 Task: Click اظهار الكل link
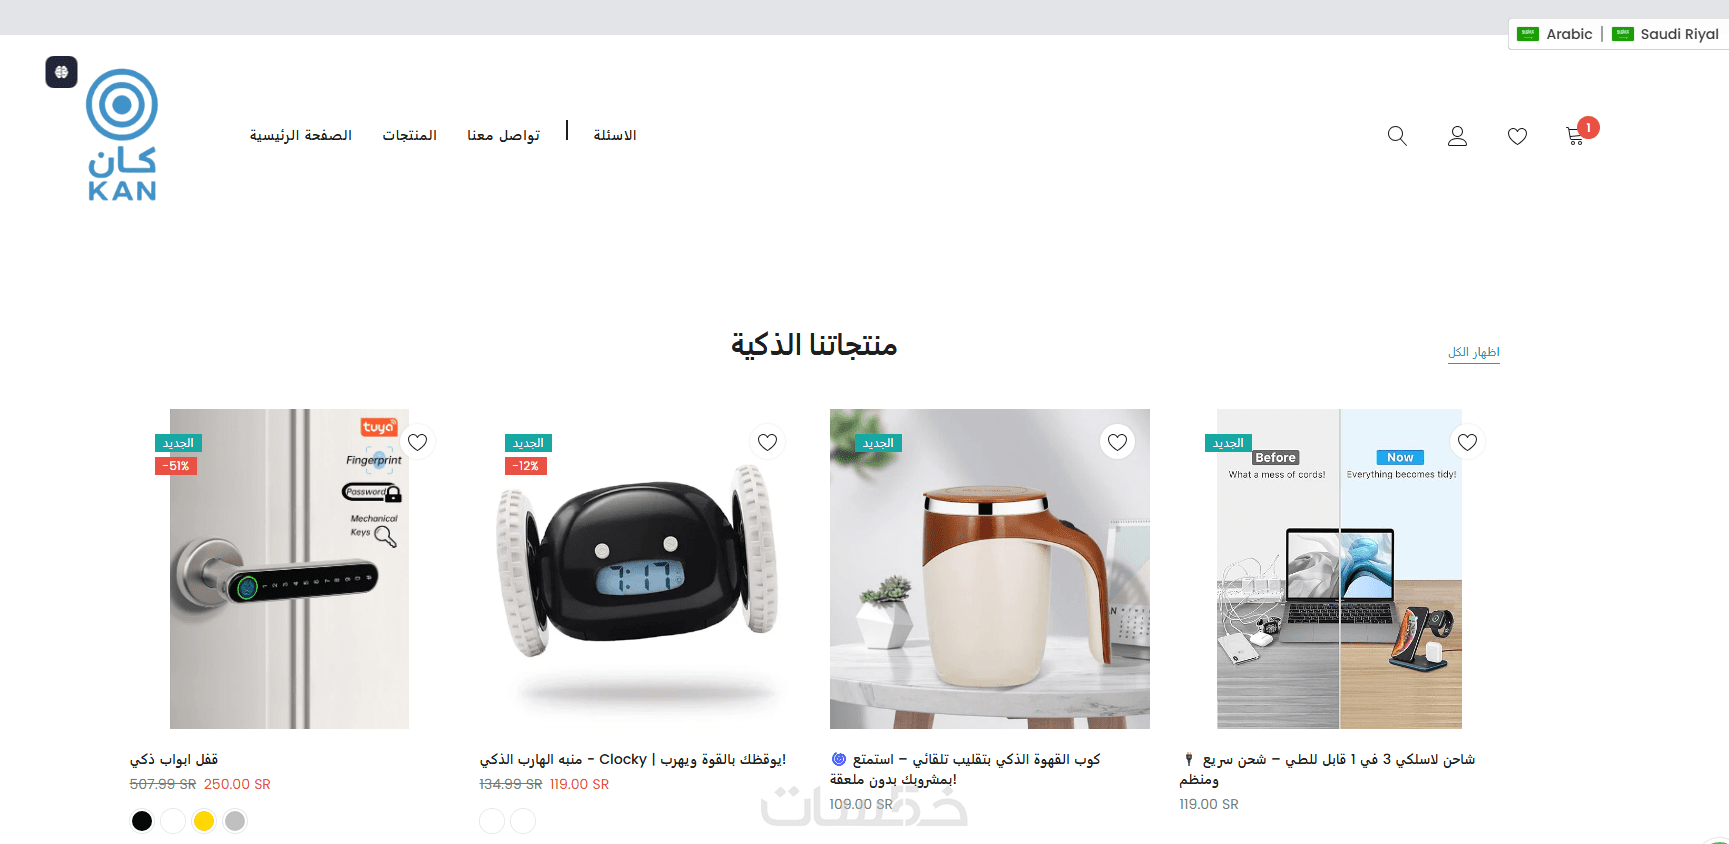click(x=1474, y=352)
